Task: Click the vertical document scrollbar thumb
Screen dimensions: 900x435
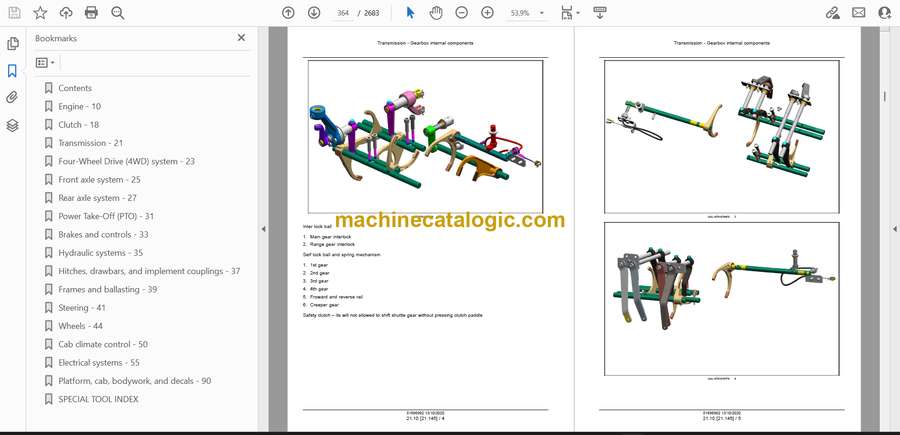Action: pyautogui.click(x=885, y=98)
